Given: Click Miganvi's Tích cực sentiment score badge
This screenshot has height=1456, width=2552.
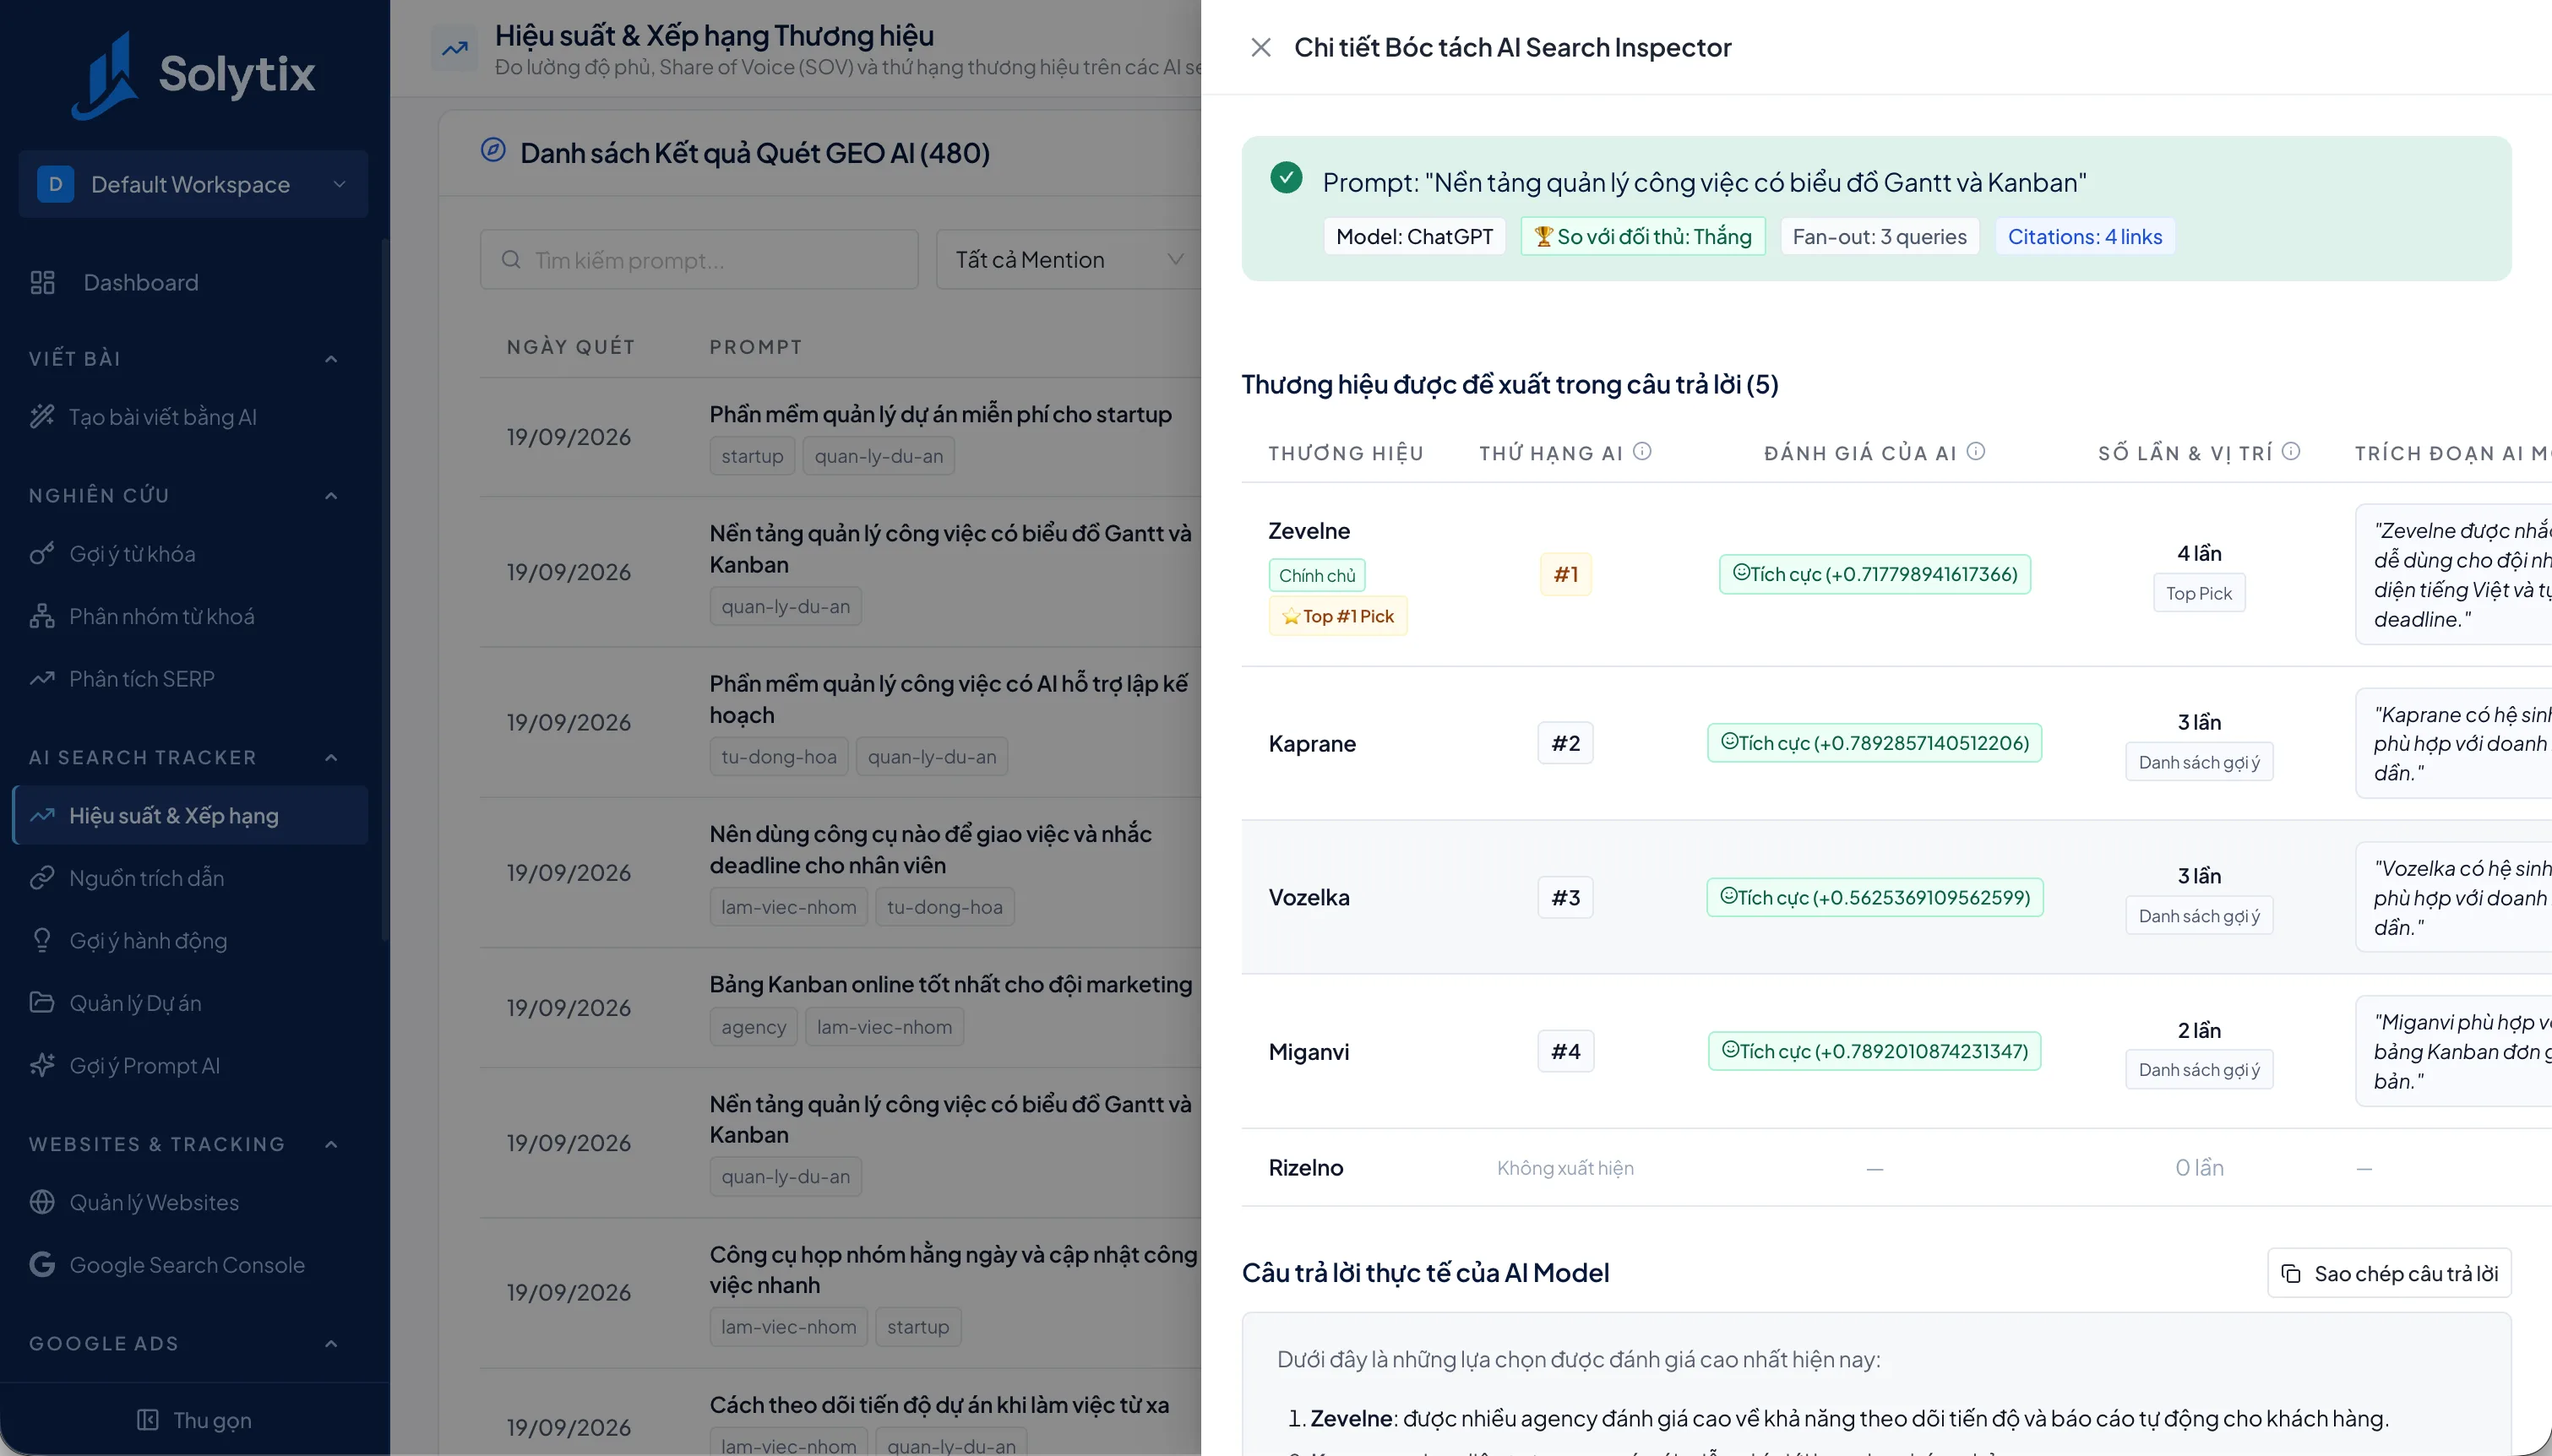Looking at the screenshot, I should [1874, 1050].
